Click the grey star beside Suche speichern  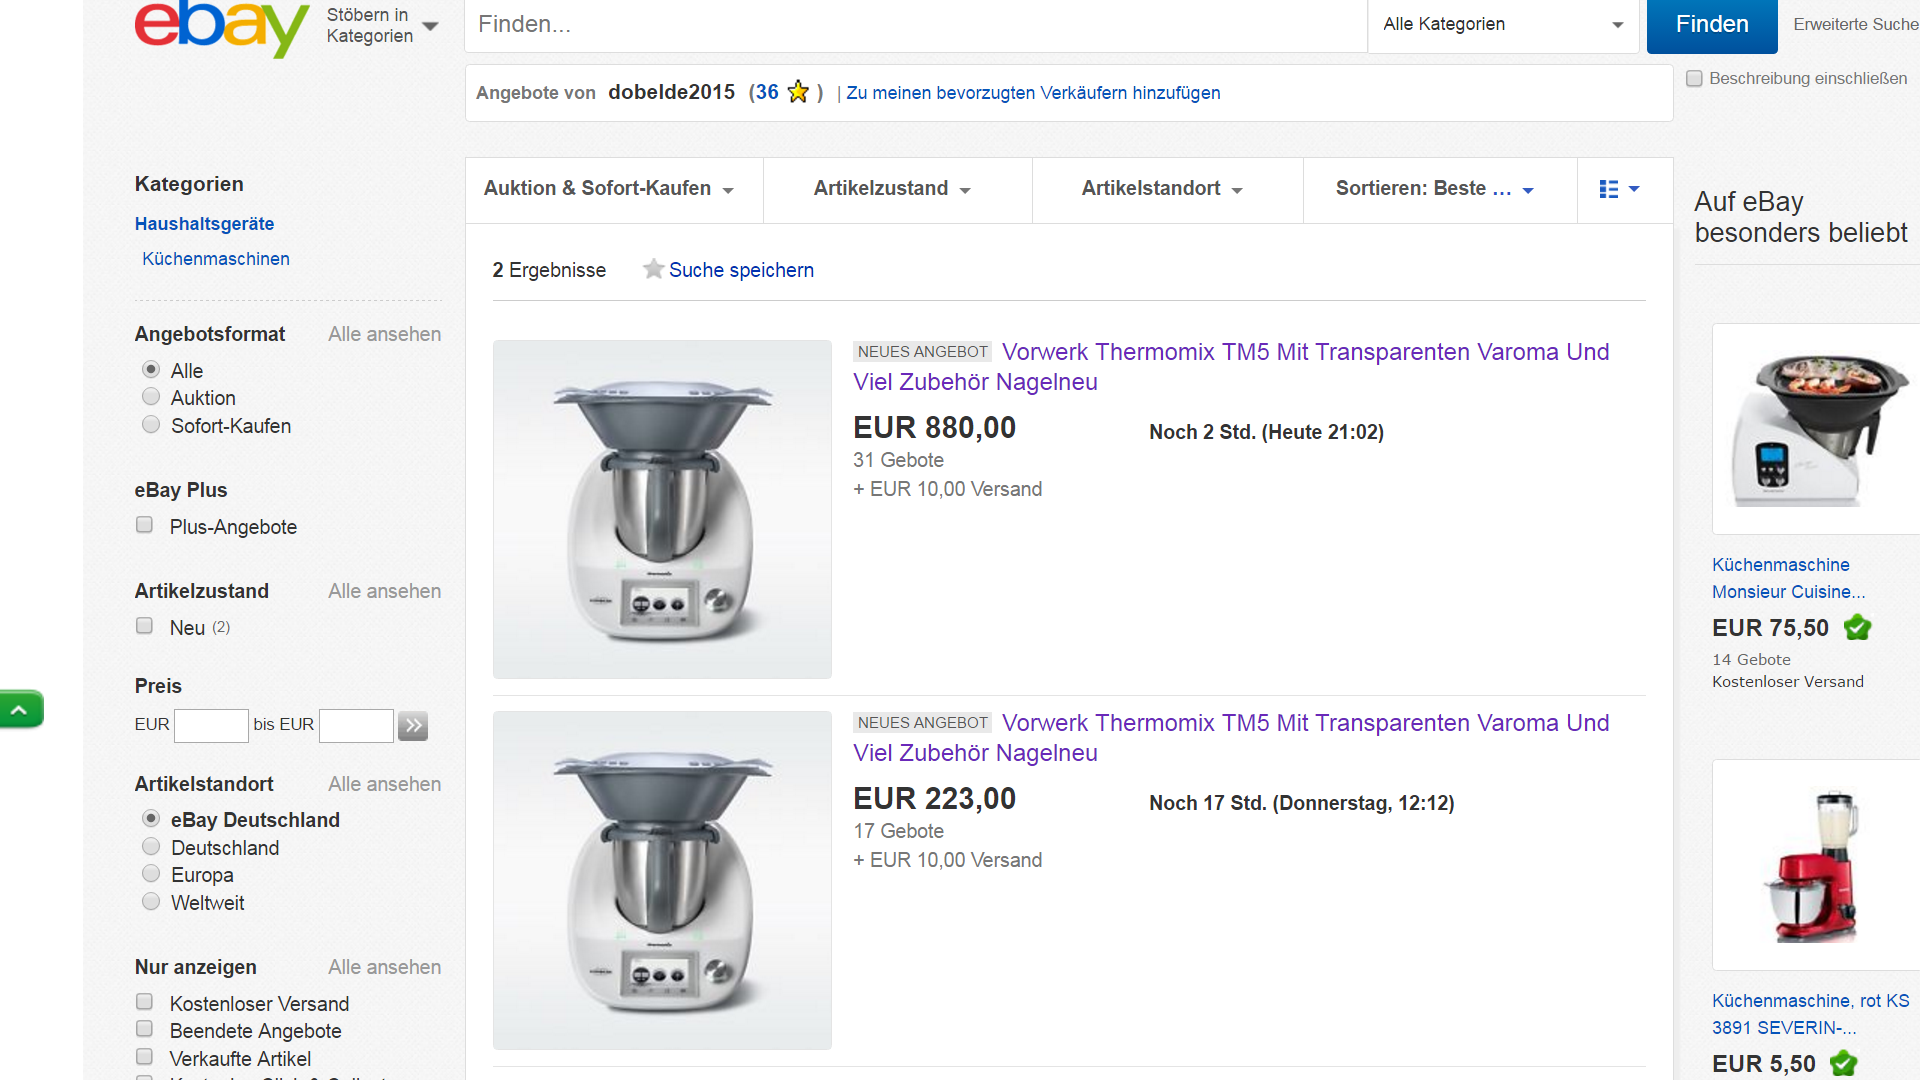(x=653, y=269)
